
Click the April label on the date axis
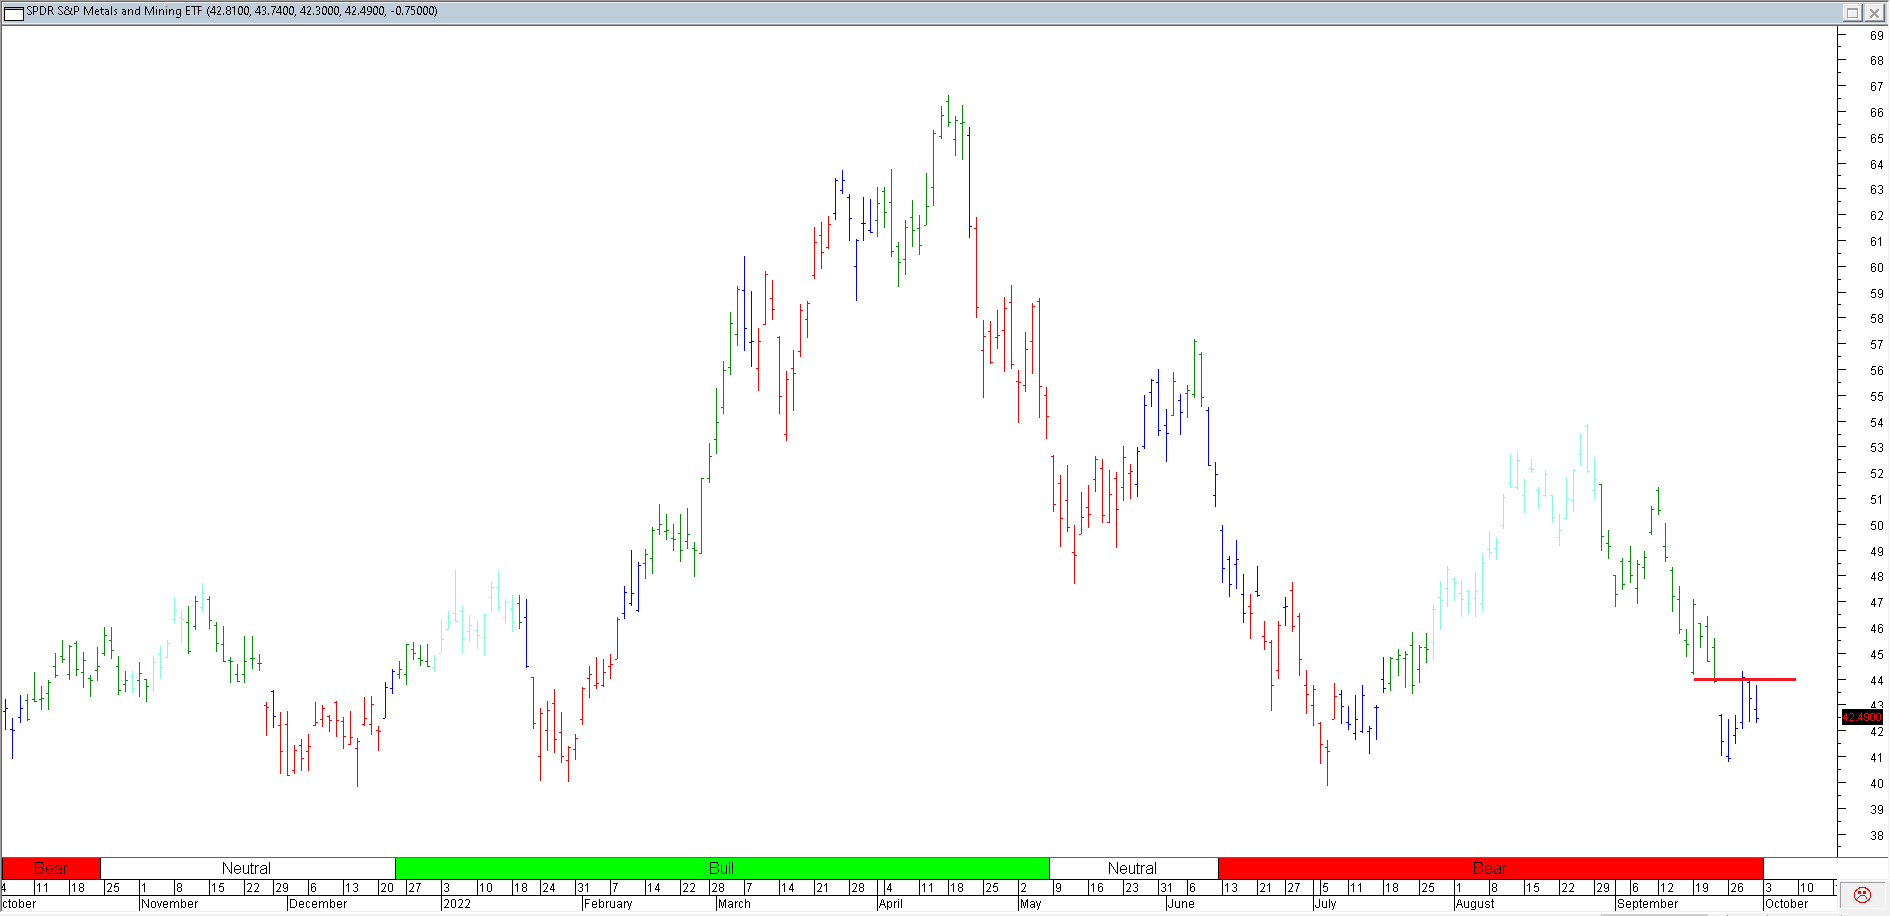(x=891, y=904)
